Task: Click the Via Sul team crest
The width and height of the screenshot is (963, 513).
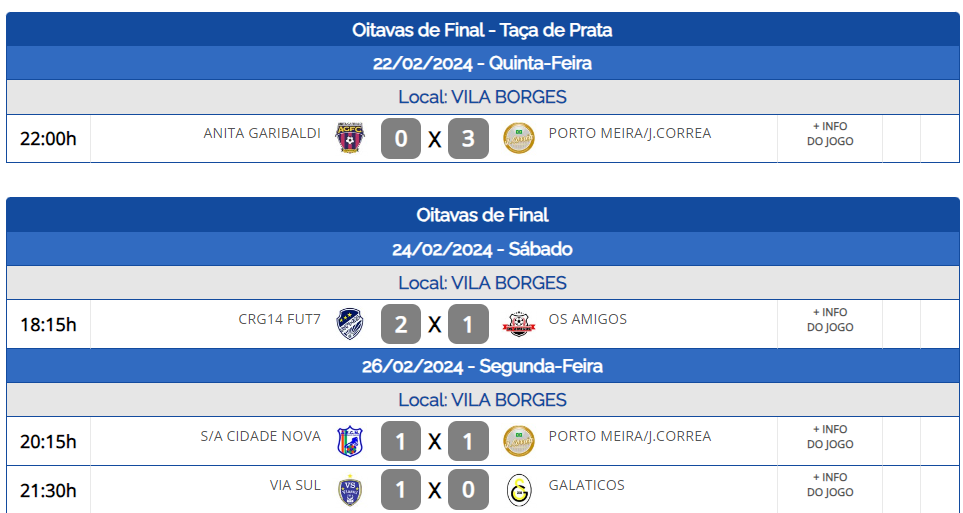Action: point(350,489)
